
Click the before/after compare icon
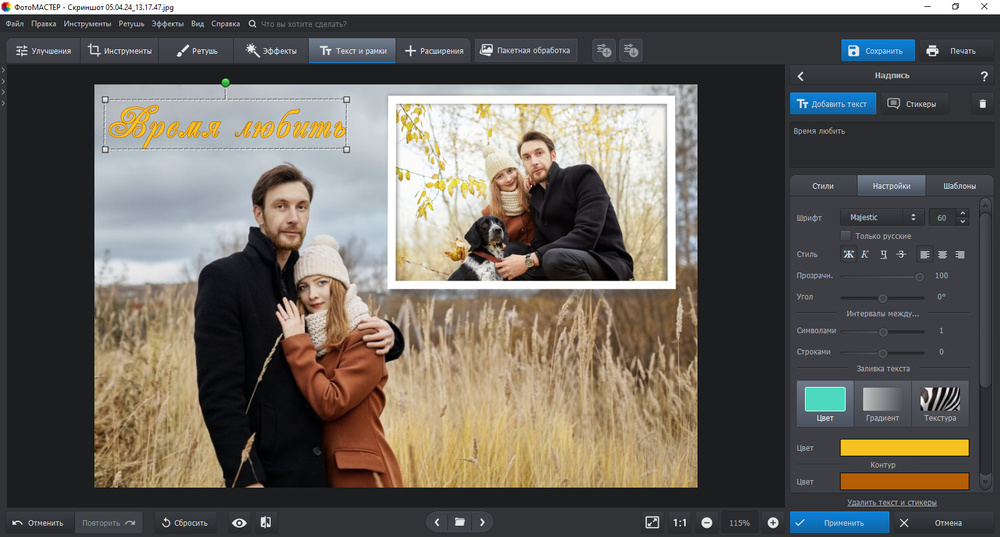pyautogui.click(x=266, y=522)
